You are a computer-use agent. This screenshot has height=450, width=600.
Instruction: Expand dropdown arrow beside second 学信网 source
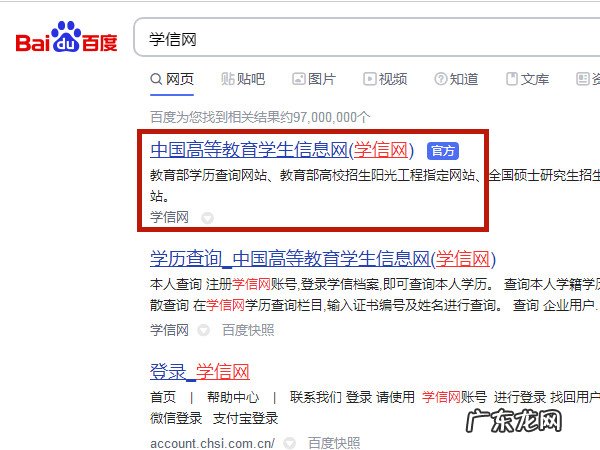pos(204,330)
